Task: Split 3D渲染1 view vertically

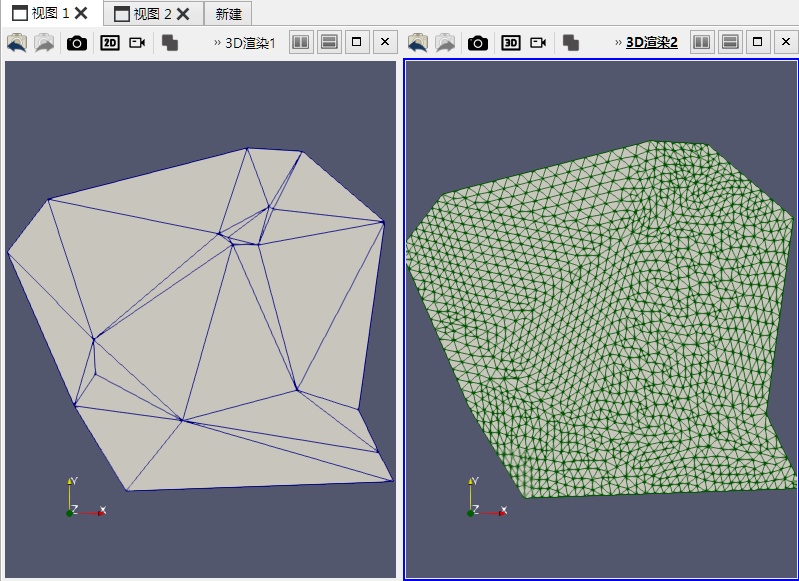Action: click(330, 42)
